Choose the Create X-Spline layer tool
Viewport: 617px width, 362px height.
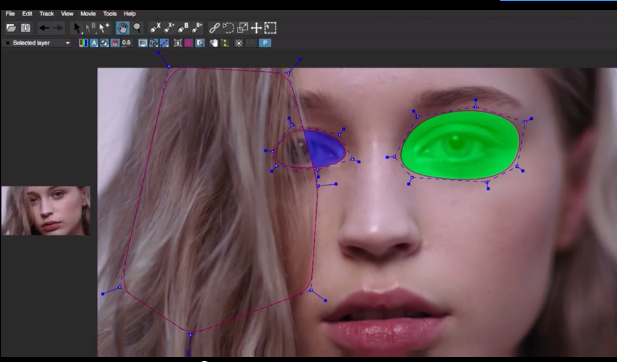coord(155,28)
